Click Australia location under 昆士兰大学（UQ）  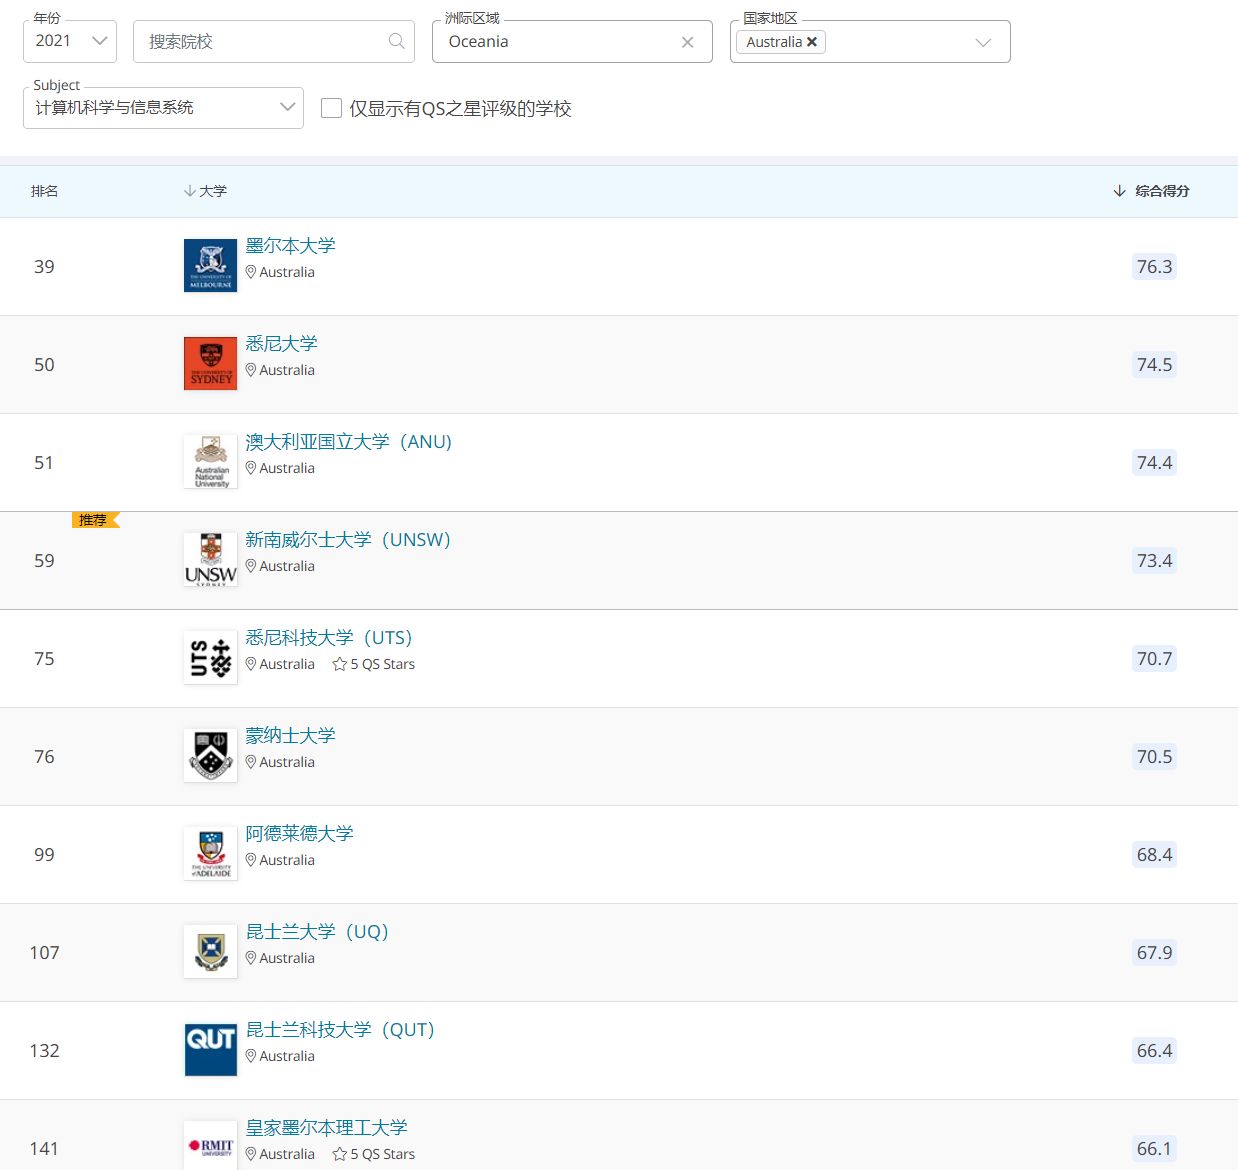[x=280, y=958]
